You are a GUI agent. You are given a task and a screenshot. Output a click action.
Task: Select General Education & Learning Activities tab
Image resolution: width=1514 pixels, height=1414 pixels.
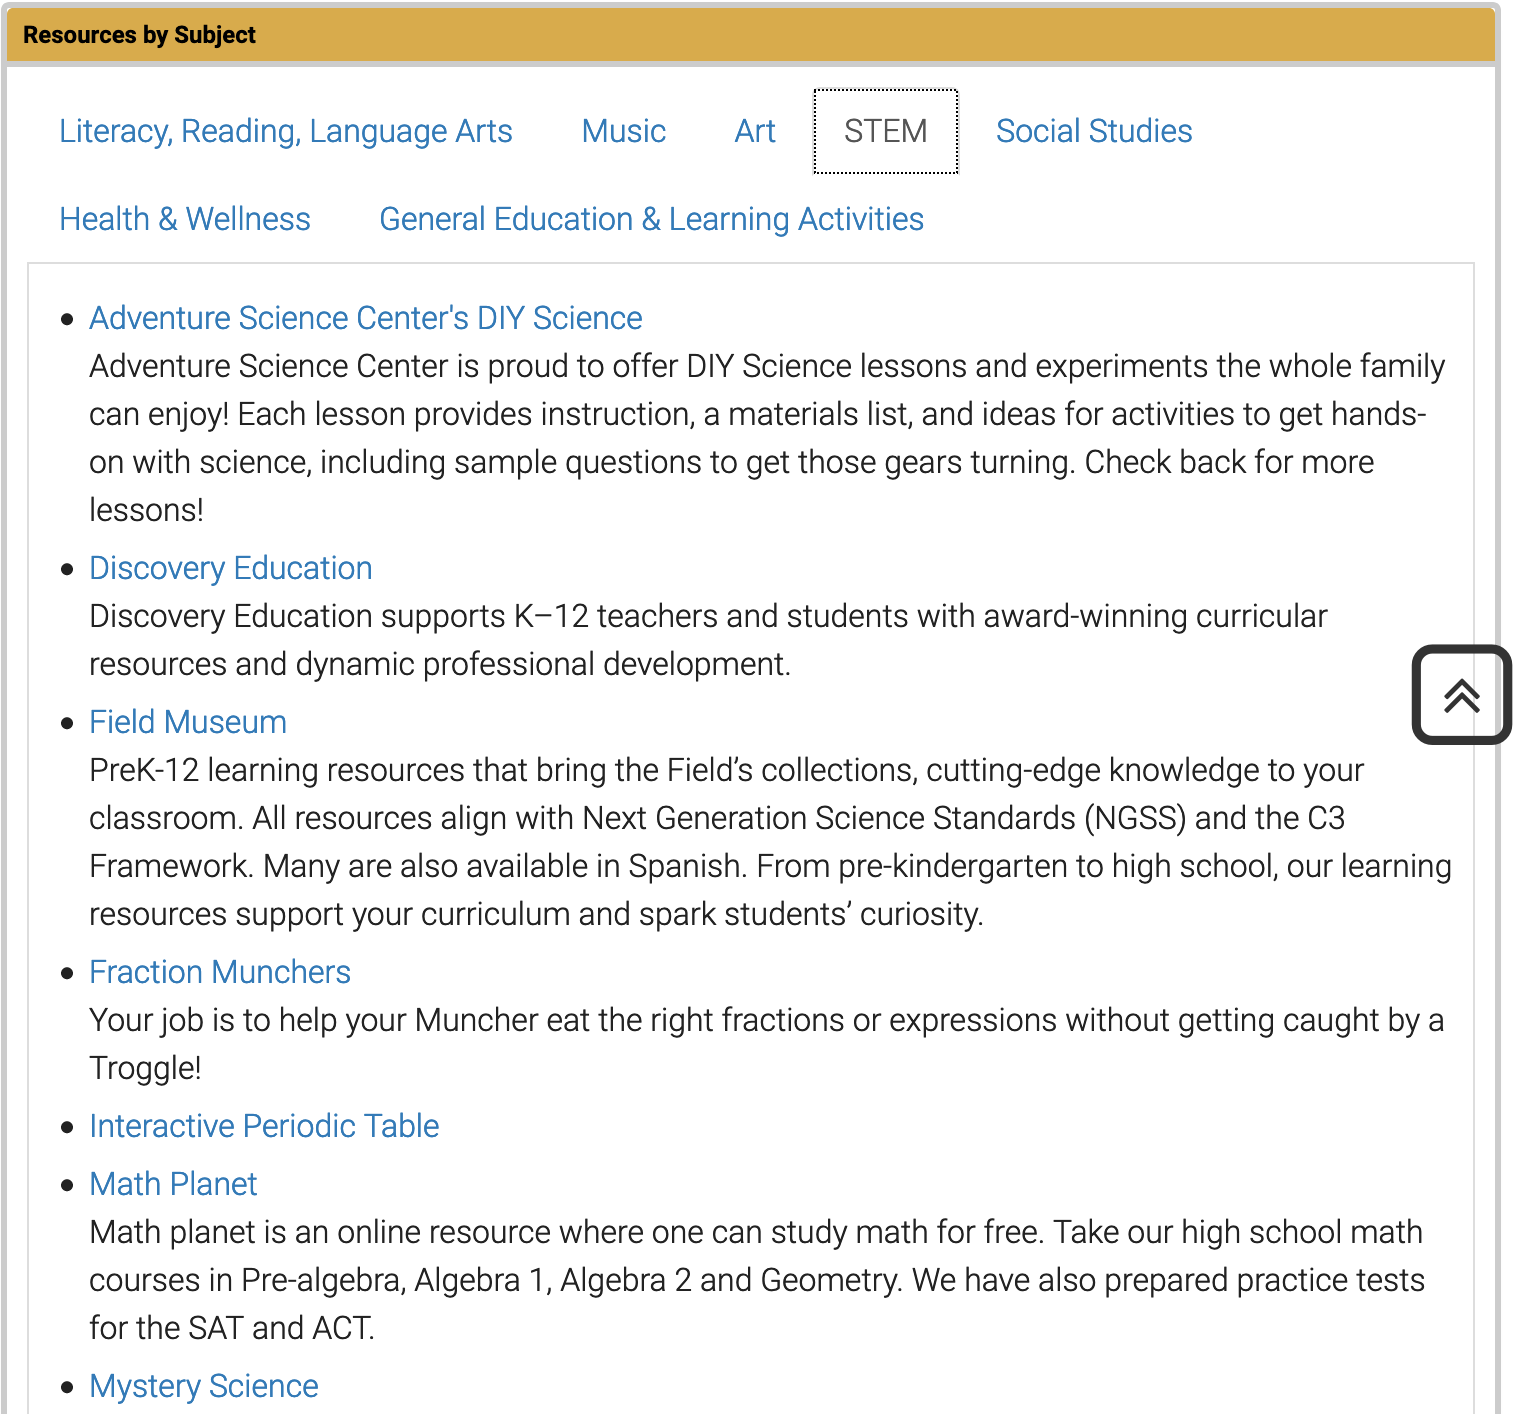coord(651,219)
